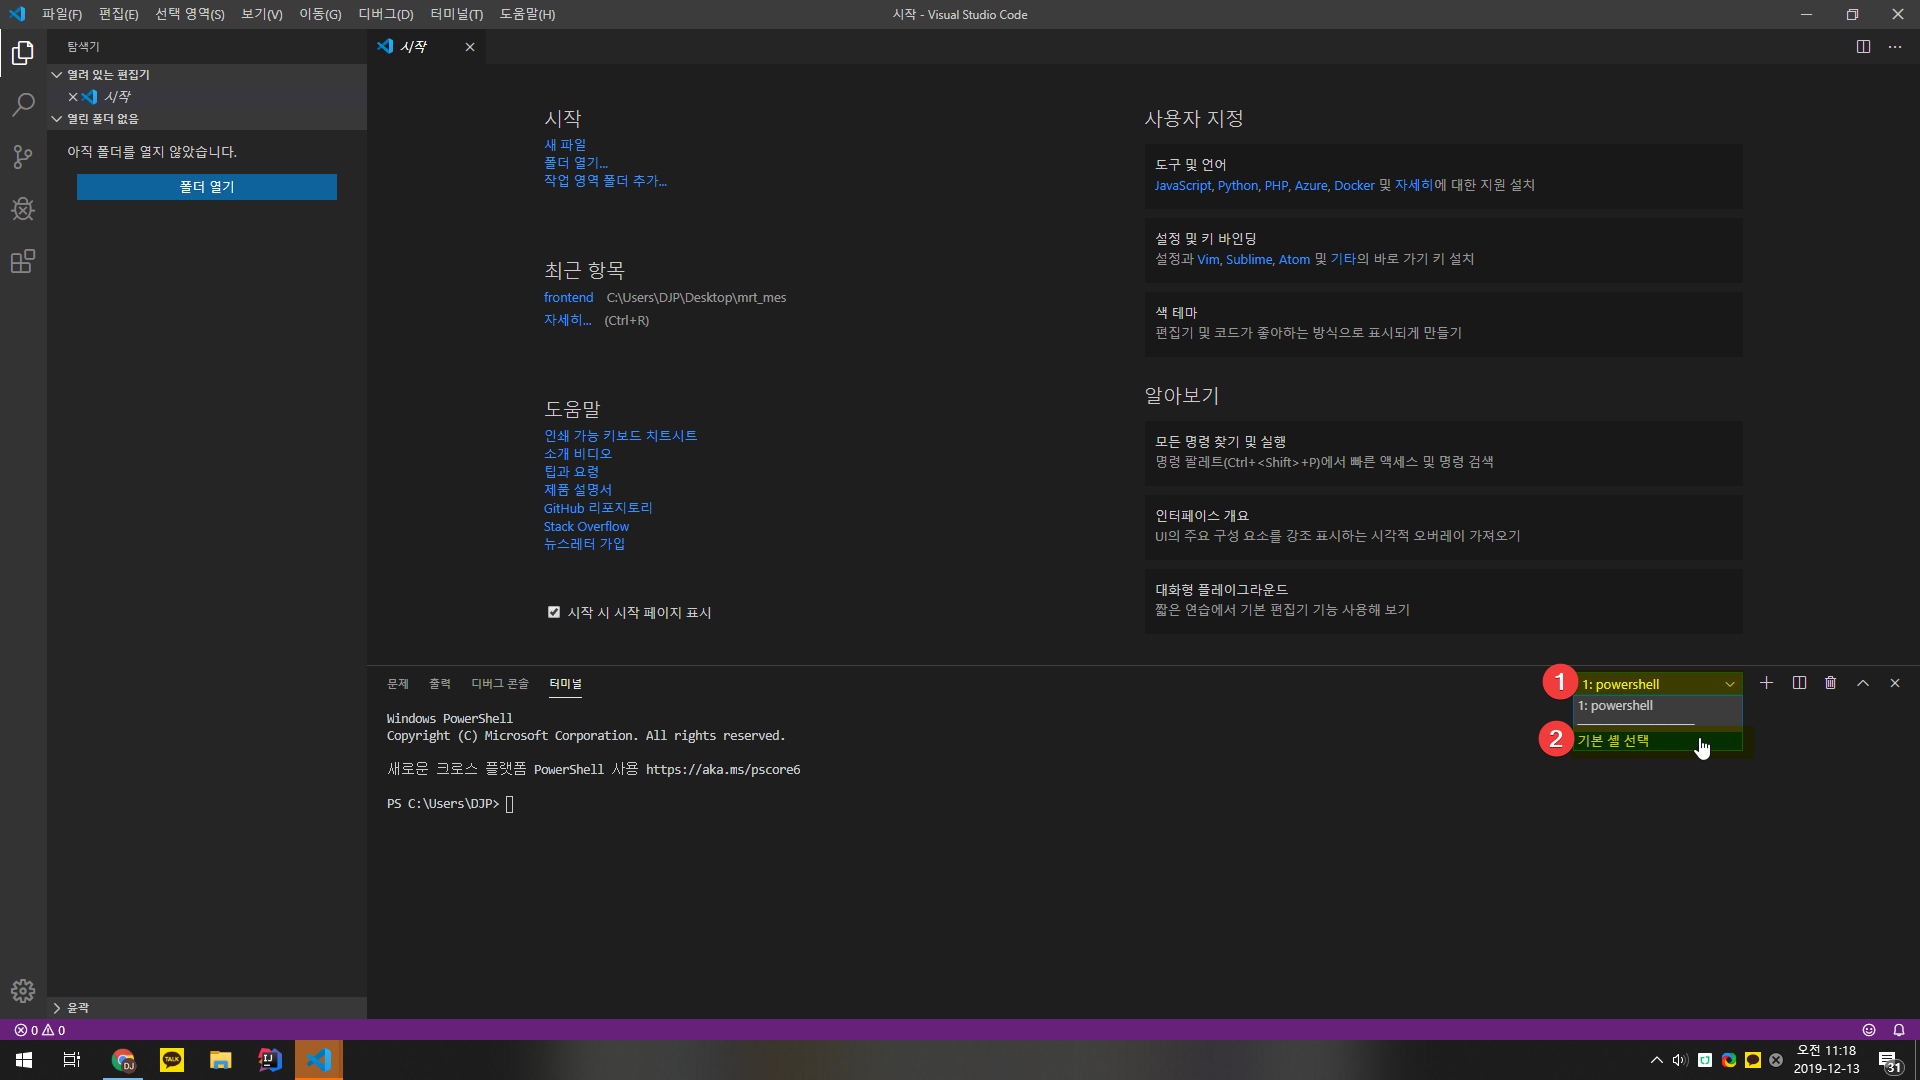Click the errors and warnings status indicator
The width and height of the screenshot is (1920, 1080).
coord(40,1030)
